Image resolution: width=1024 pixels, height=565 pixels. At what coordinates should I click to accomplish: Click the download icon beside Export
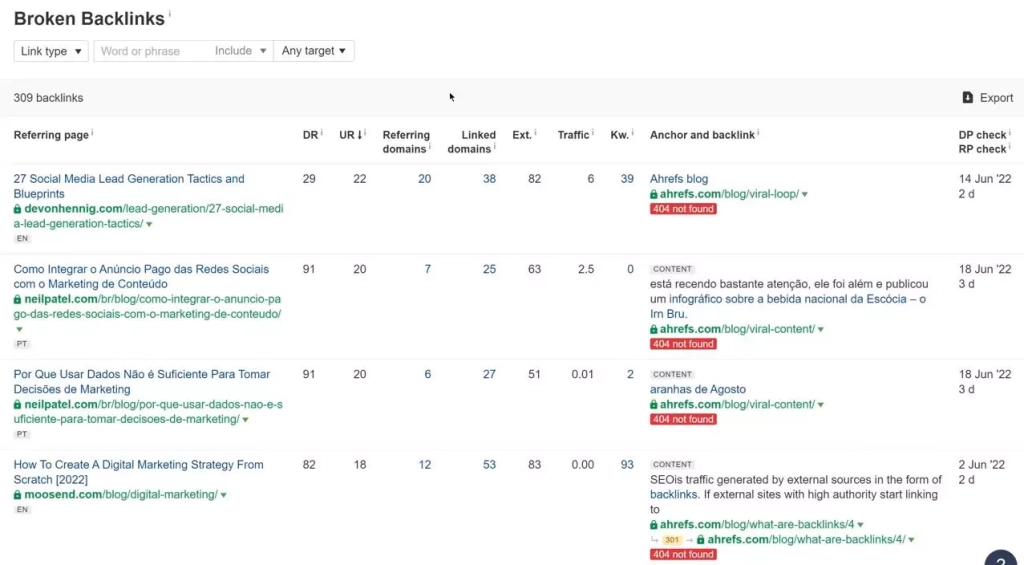coord(968,97)
